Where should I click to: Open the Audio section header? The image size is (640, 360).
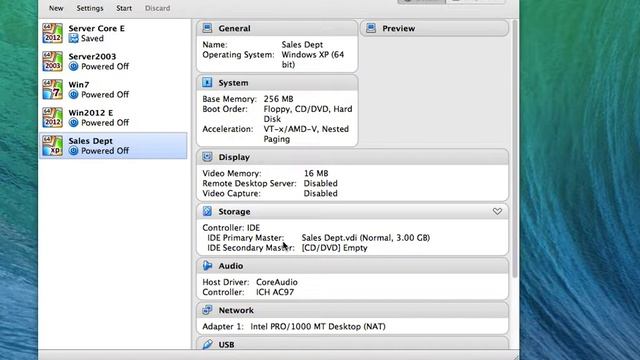coord(353,266)
